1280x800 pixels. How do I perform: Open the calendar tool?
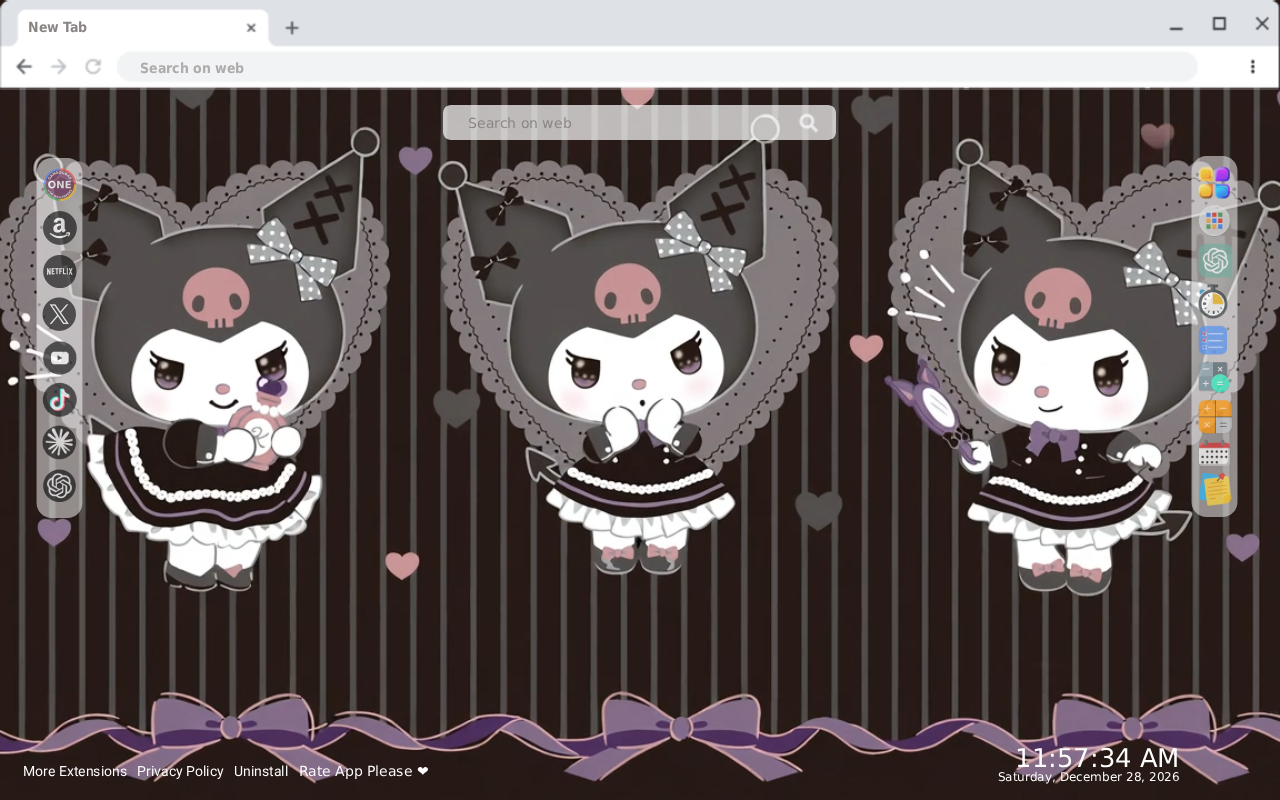[1214, 454]
